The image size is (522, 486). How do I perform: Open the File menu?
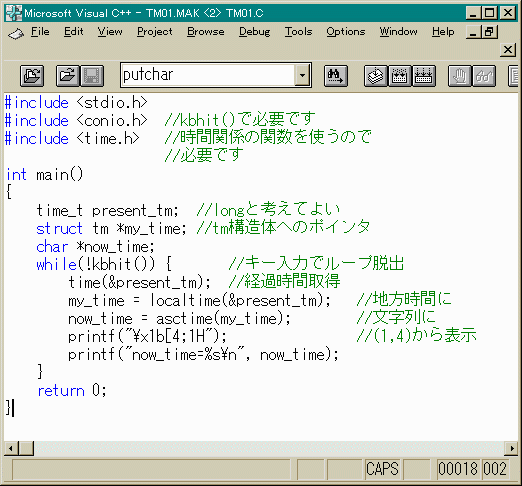click(x=40, y=32)
